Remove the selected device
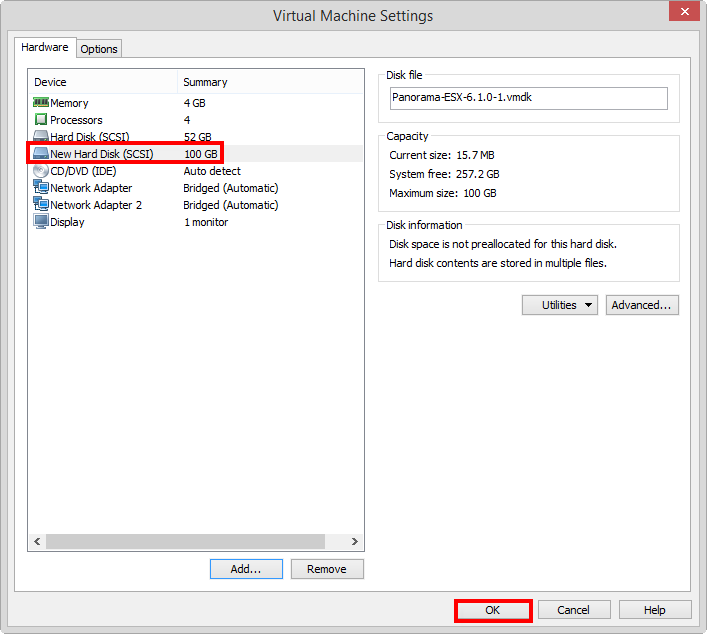This screenshot has width=707, height=634. click(327, 569)
